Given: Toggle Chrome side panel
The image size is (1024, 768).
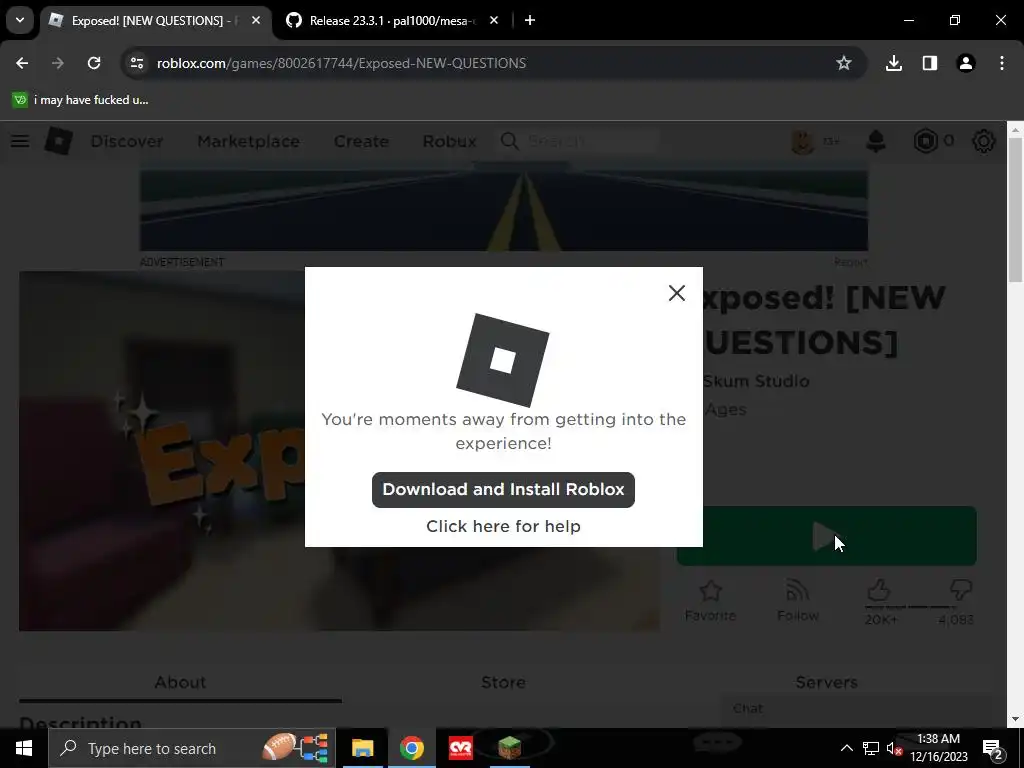Looking at the screenshot, I should [x=929, y=63].
